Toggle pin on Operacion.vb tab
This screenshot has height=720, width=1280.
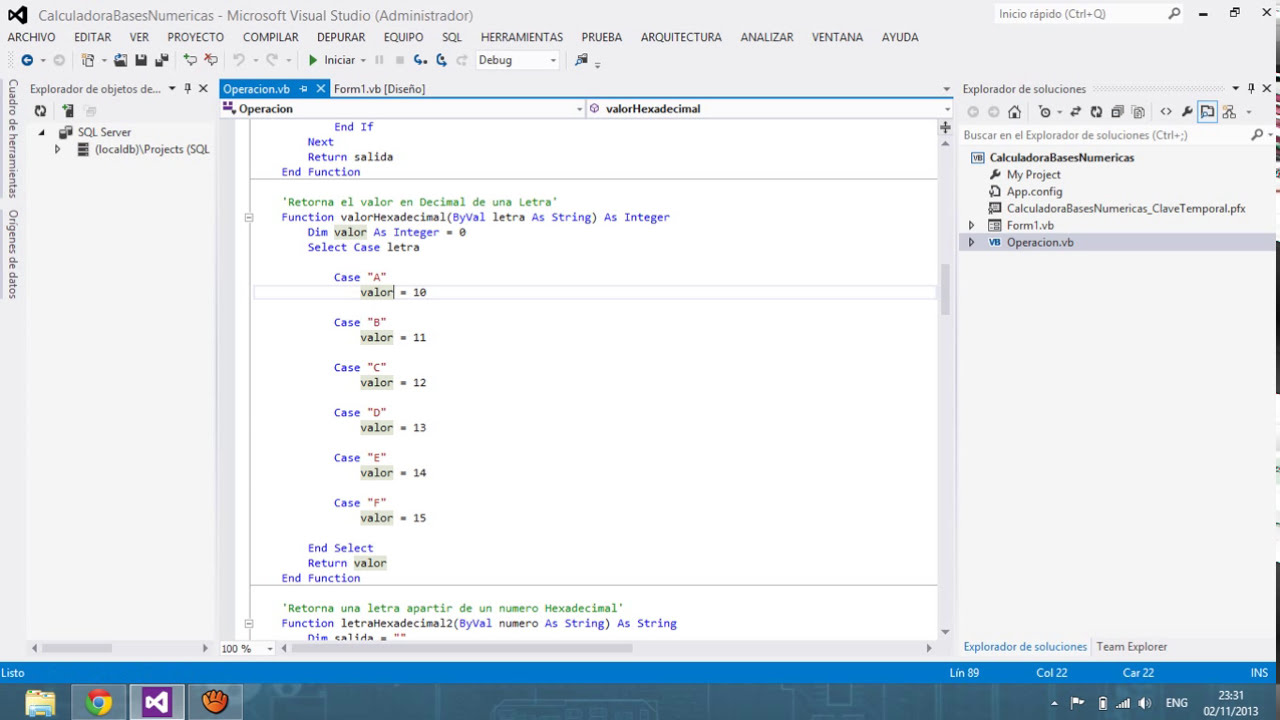(304, 89)
